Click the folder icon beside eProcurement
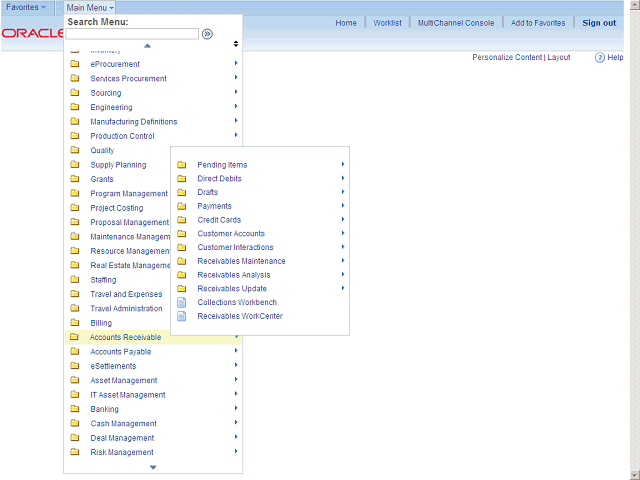The width and height of the screenshot is (640, 480). click(74, 64)
